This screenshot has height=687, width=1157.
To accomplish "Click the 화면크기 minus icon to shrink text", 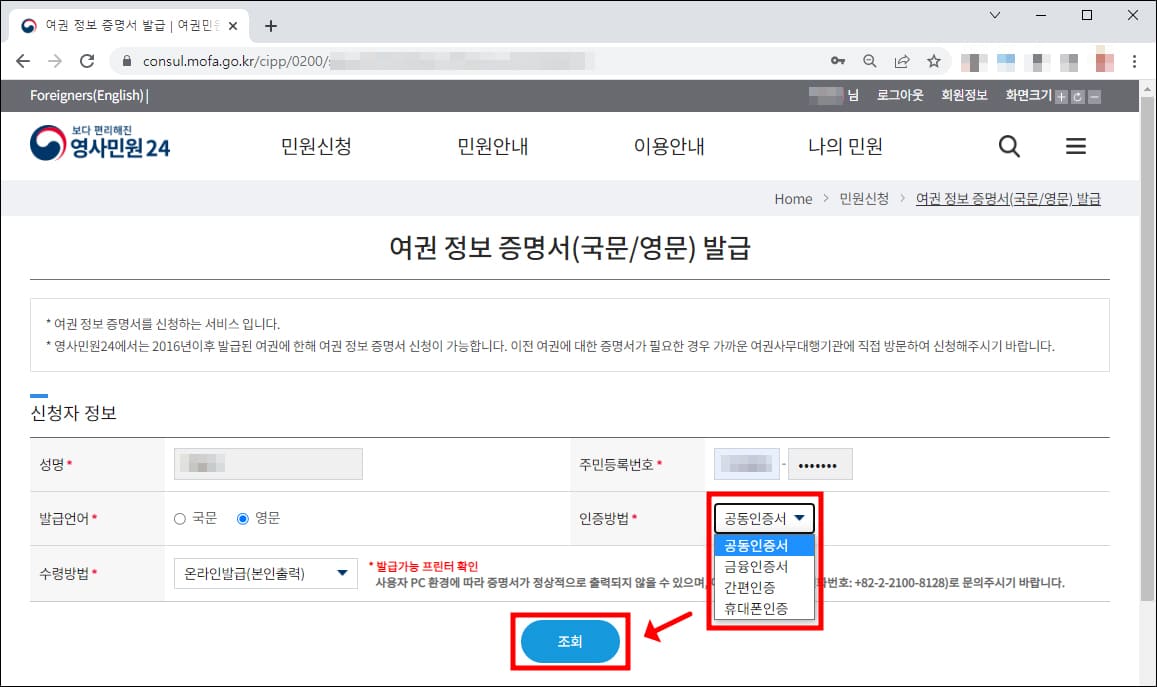I will (x=1094, y=96).
